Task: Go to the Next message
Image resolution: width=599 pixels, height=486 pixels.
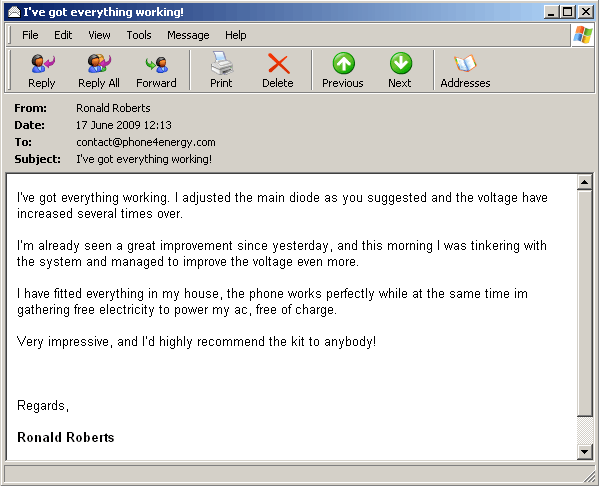Action: click(x=400, y=71)
